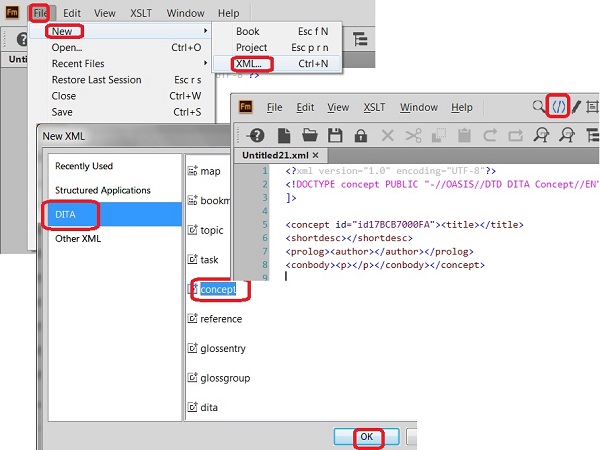Screen dimensions: 600x450
Task: Click the save floppy disk icon
Action: click(x=335, y=135)
